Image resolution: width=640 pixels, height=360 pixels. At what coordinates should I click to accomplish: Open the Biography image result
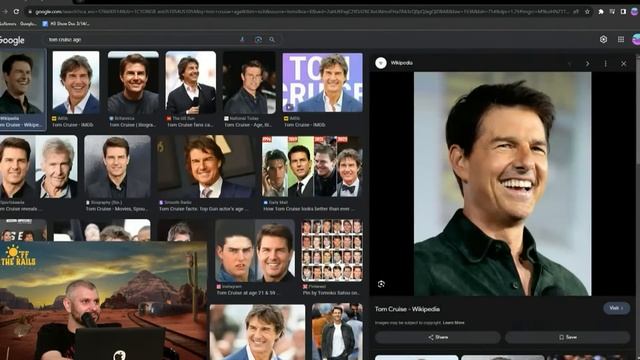(117, 167)
